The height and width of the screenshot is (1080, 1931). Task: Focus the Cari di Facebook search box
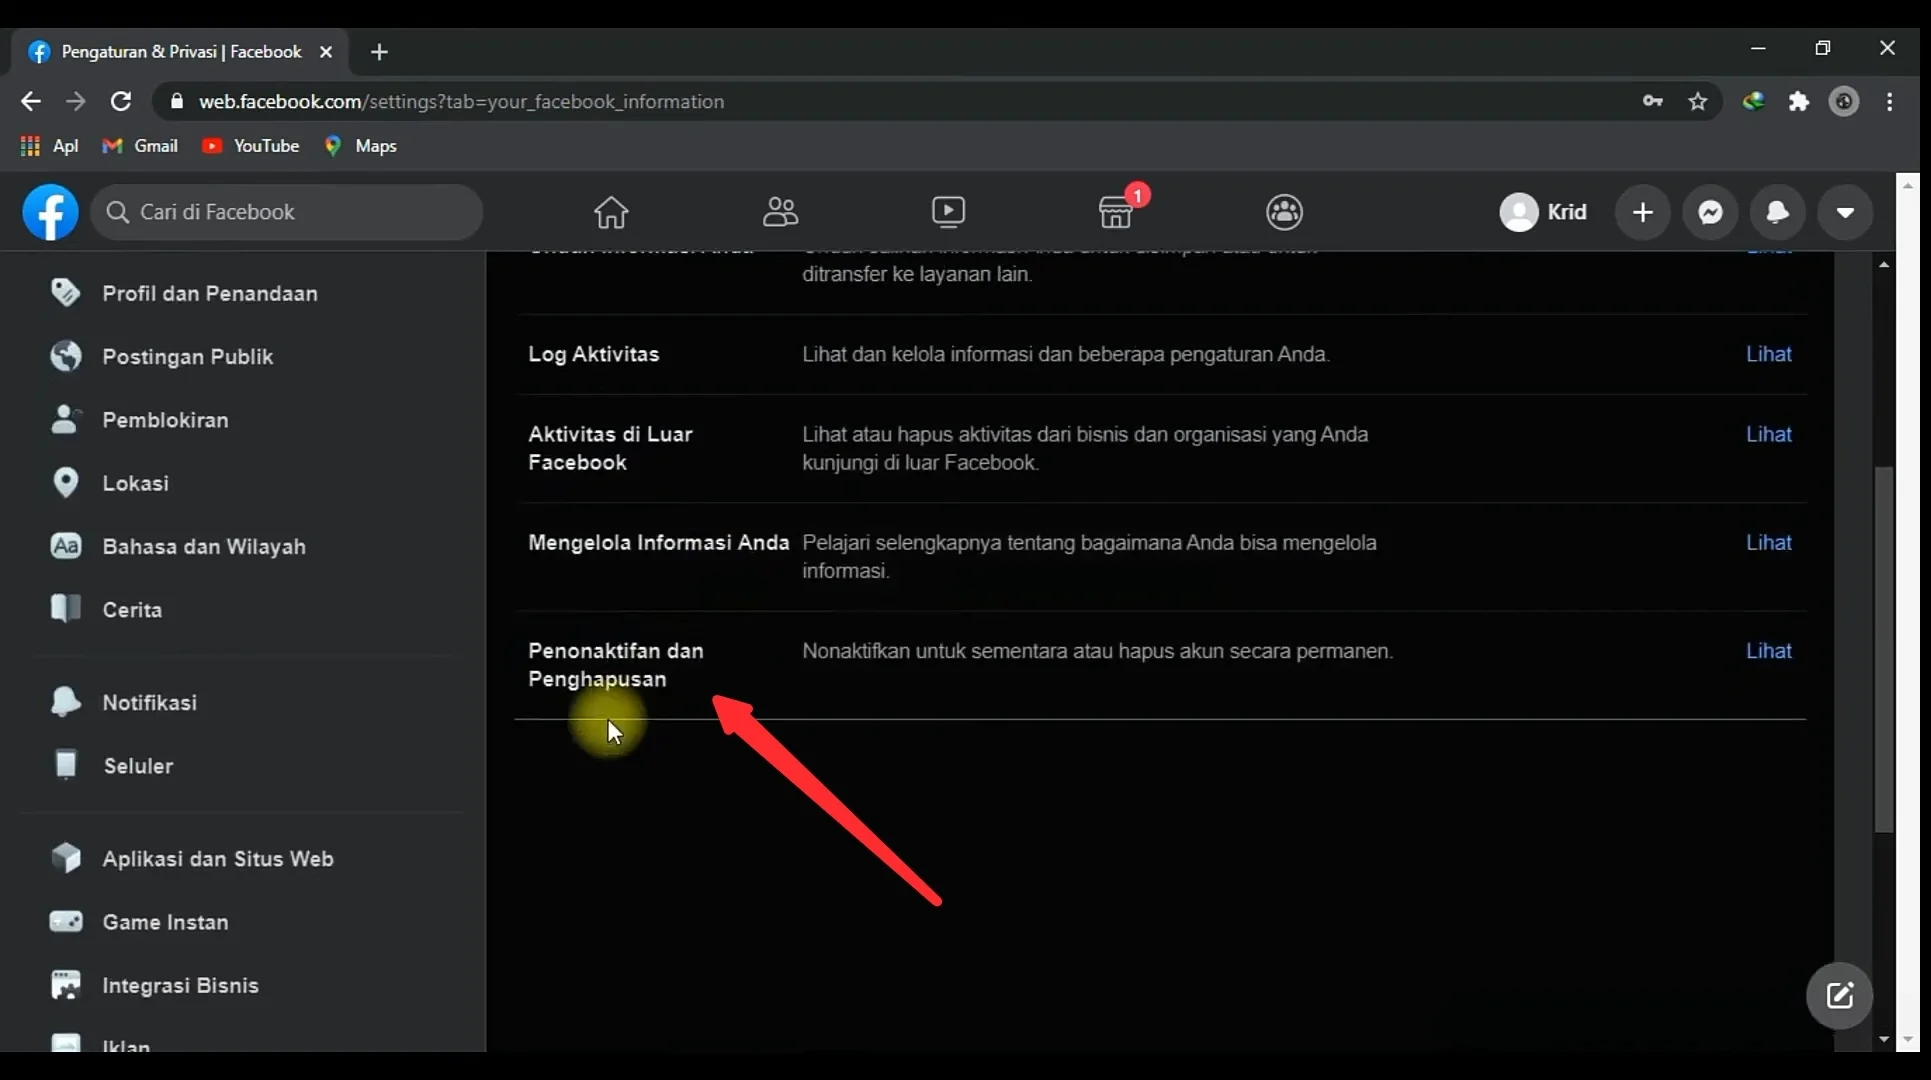(287, 212)
